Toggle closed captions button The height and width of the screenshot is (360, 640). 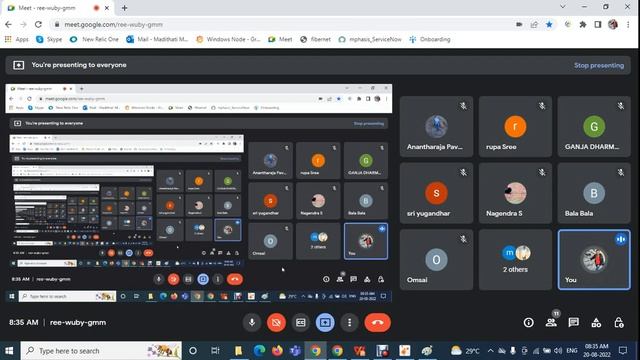[x=301, y=322]
